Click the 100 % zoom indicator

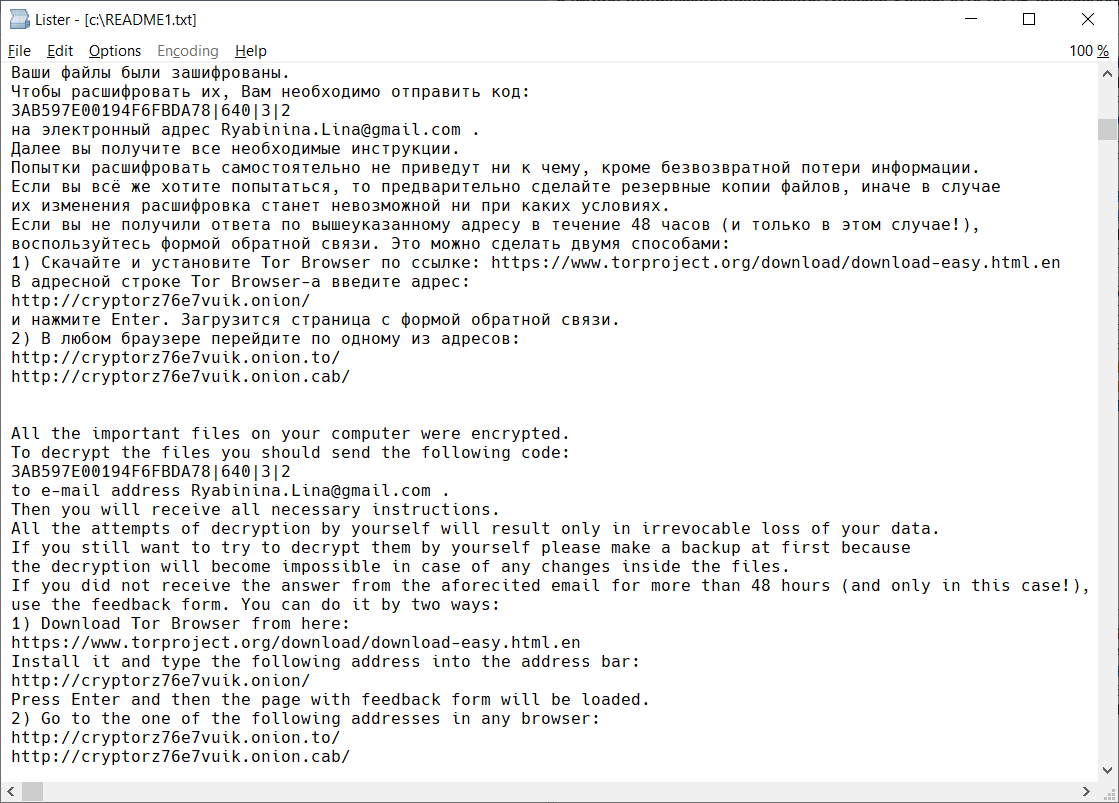click(1088, 51)
